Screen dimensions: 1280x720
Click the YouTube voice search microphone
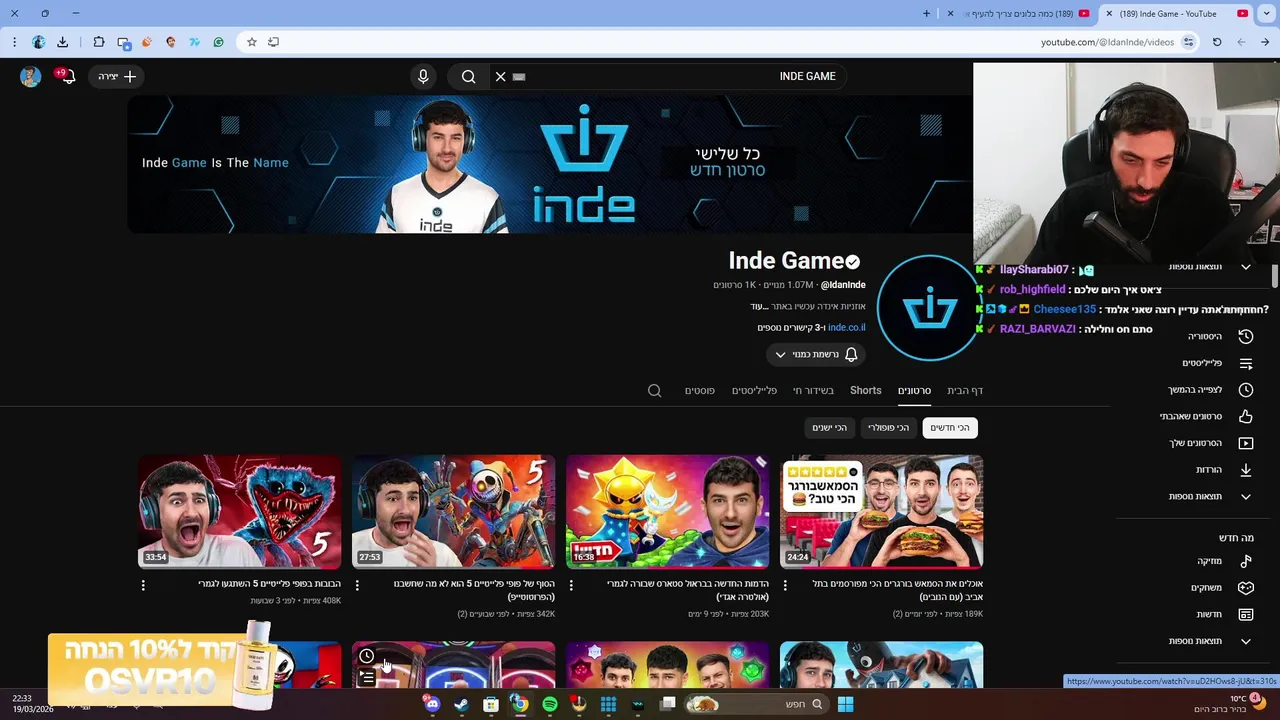(x=423, y=76)
